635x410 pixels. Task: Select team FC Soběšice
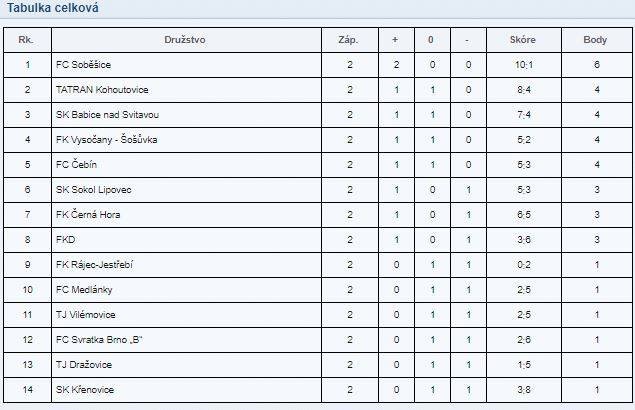(83, 64)
